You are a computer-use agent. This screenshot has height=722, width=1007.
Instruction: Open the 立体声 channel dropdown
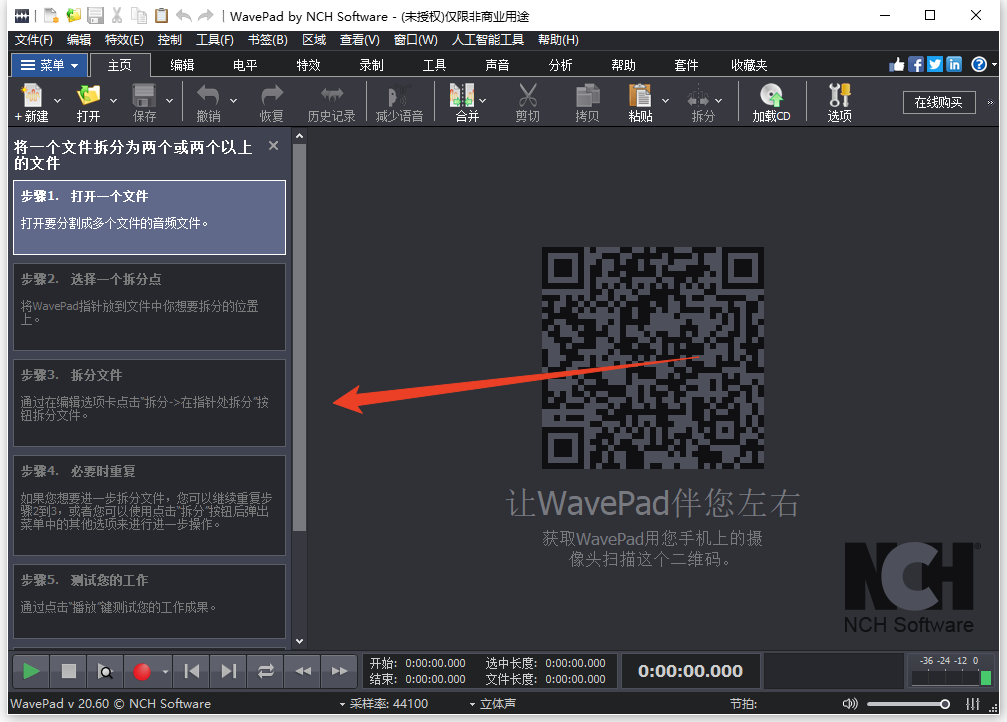click(x=497, y=703)
